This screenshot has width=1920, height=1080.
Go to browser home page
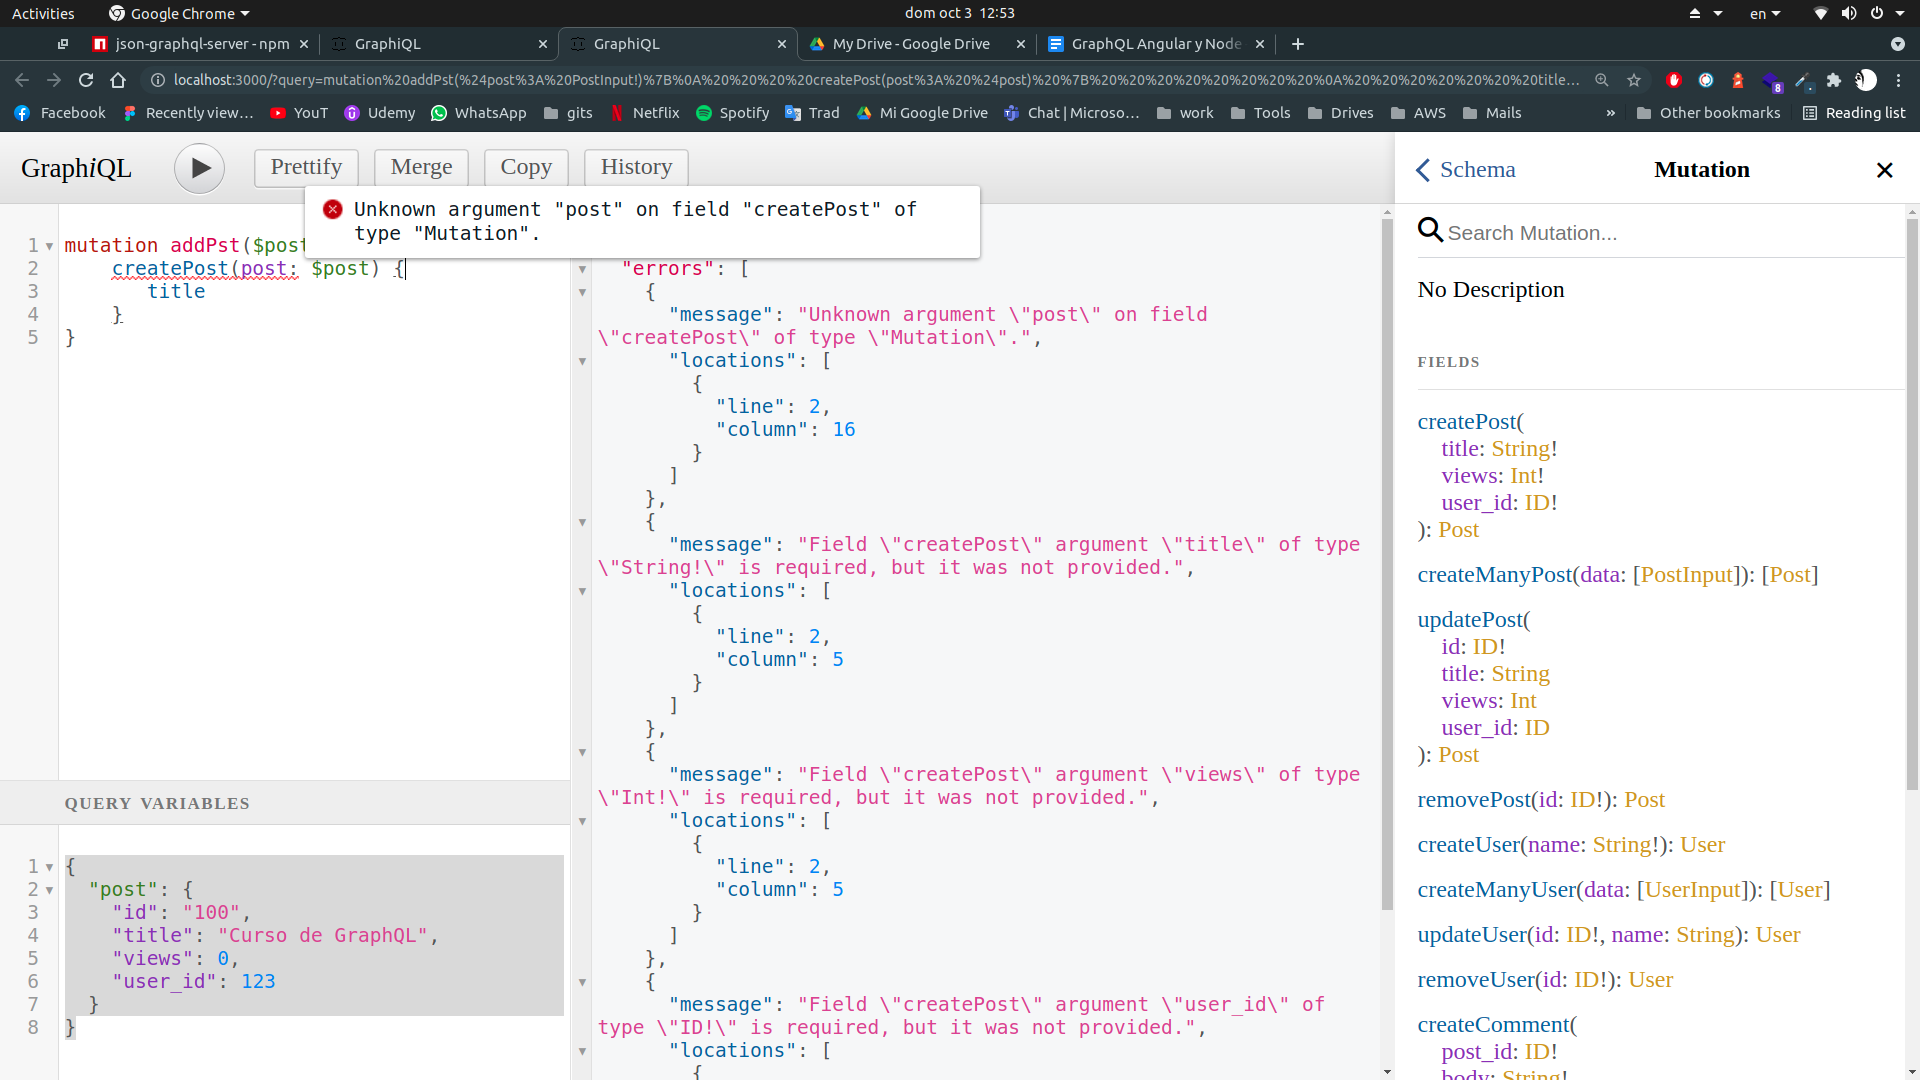[x=118, y=80]
